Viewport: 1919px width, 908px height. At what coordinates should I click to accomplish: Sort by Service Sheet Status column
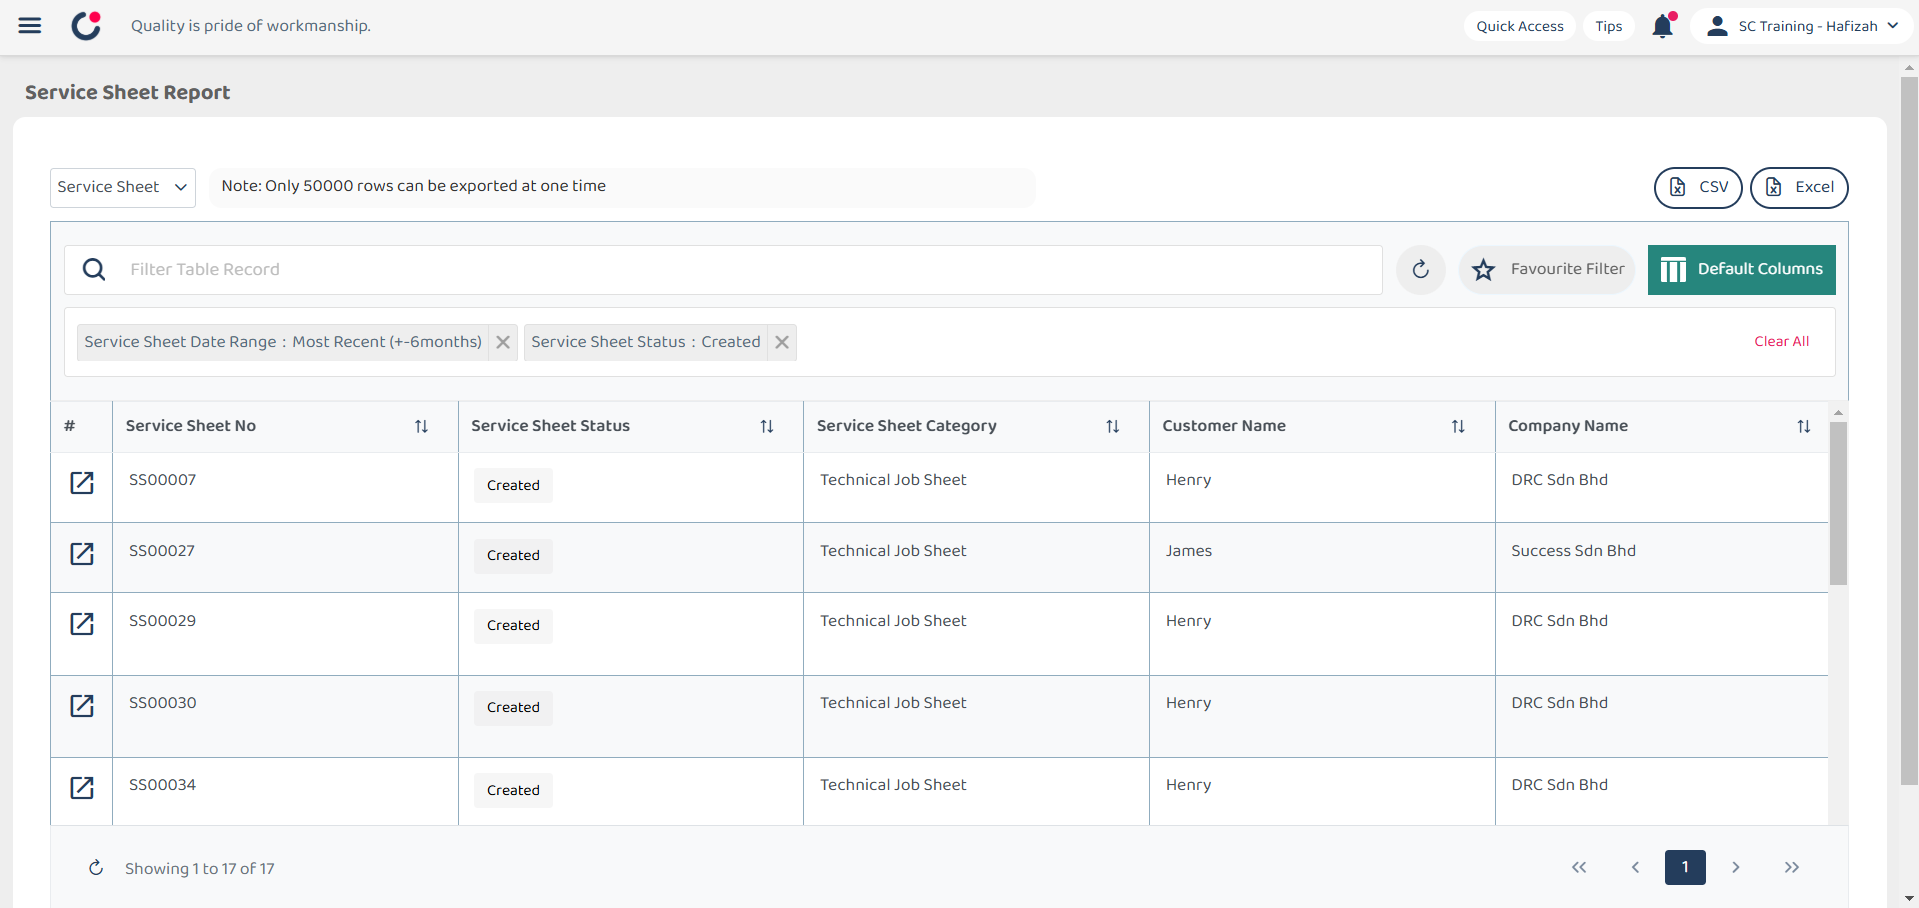click(767, 427)
